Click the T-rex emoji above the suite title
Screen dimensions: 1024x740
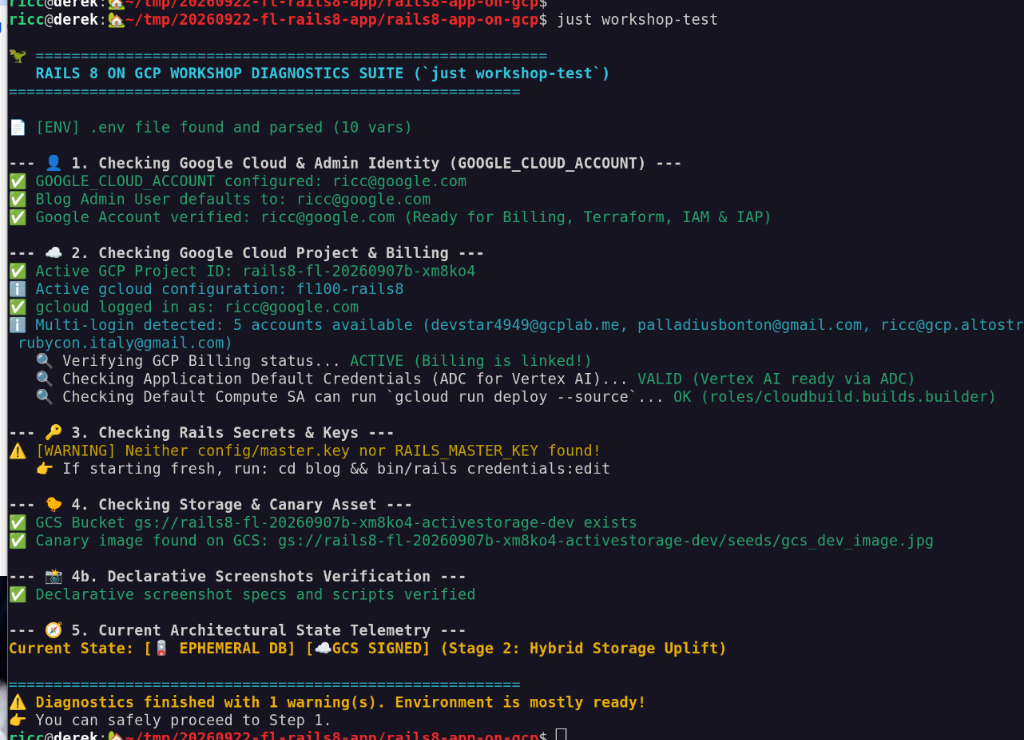[18, 56]
